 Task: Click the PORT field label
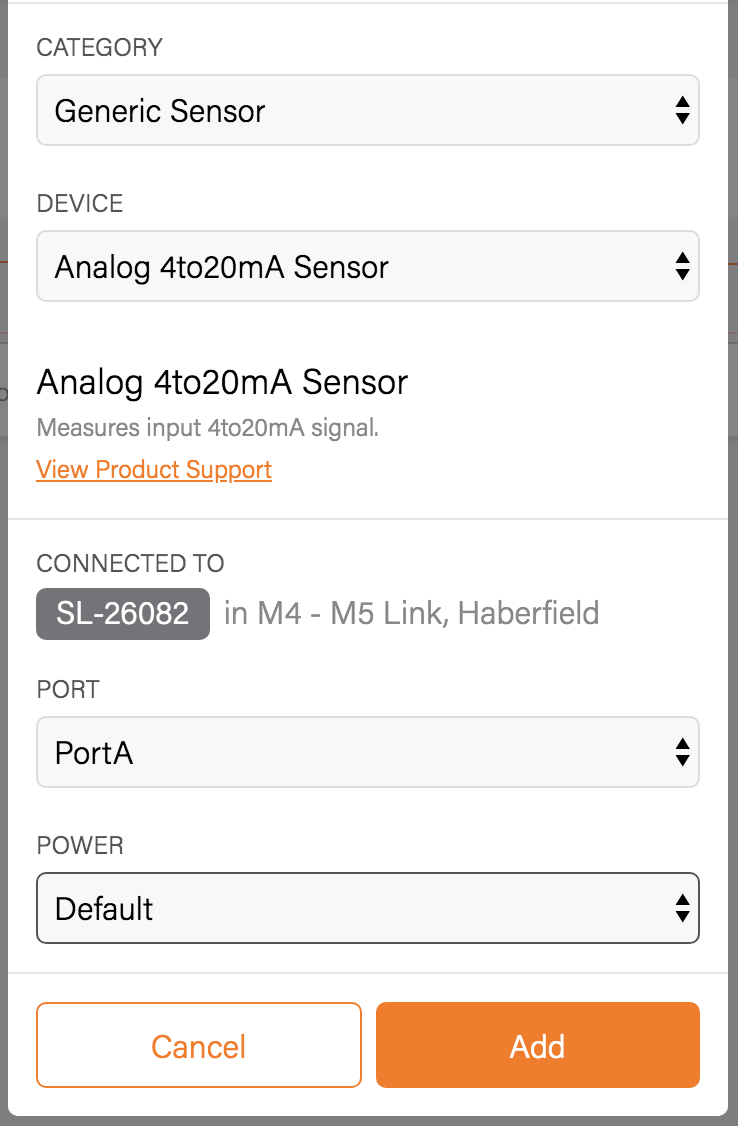click(x=68, y=690)
